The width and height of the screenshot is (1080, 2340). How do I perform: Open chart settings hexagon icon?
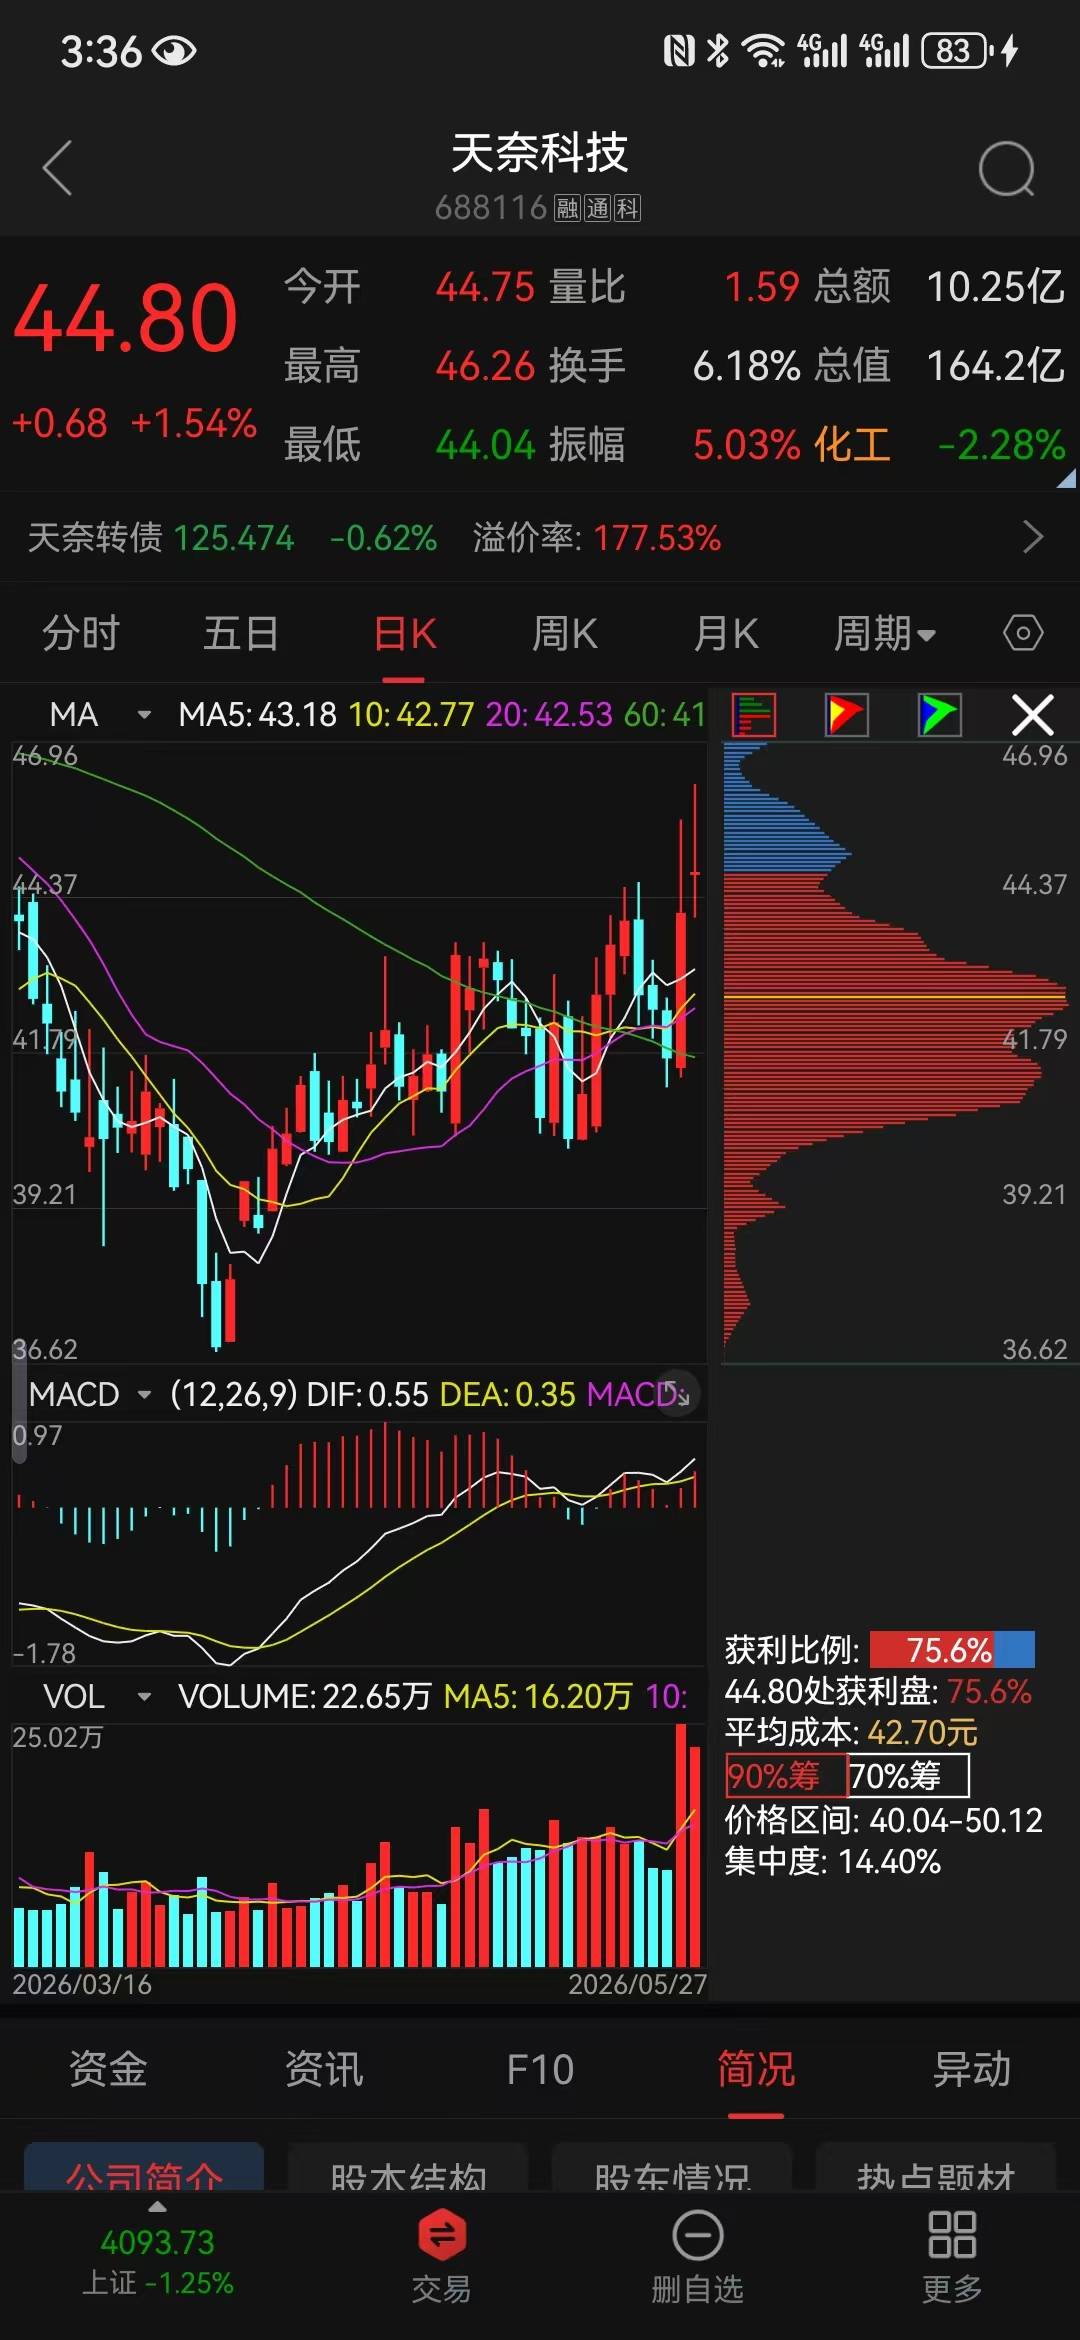click(x=1023, y=633)
